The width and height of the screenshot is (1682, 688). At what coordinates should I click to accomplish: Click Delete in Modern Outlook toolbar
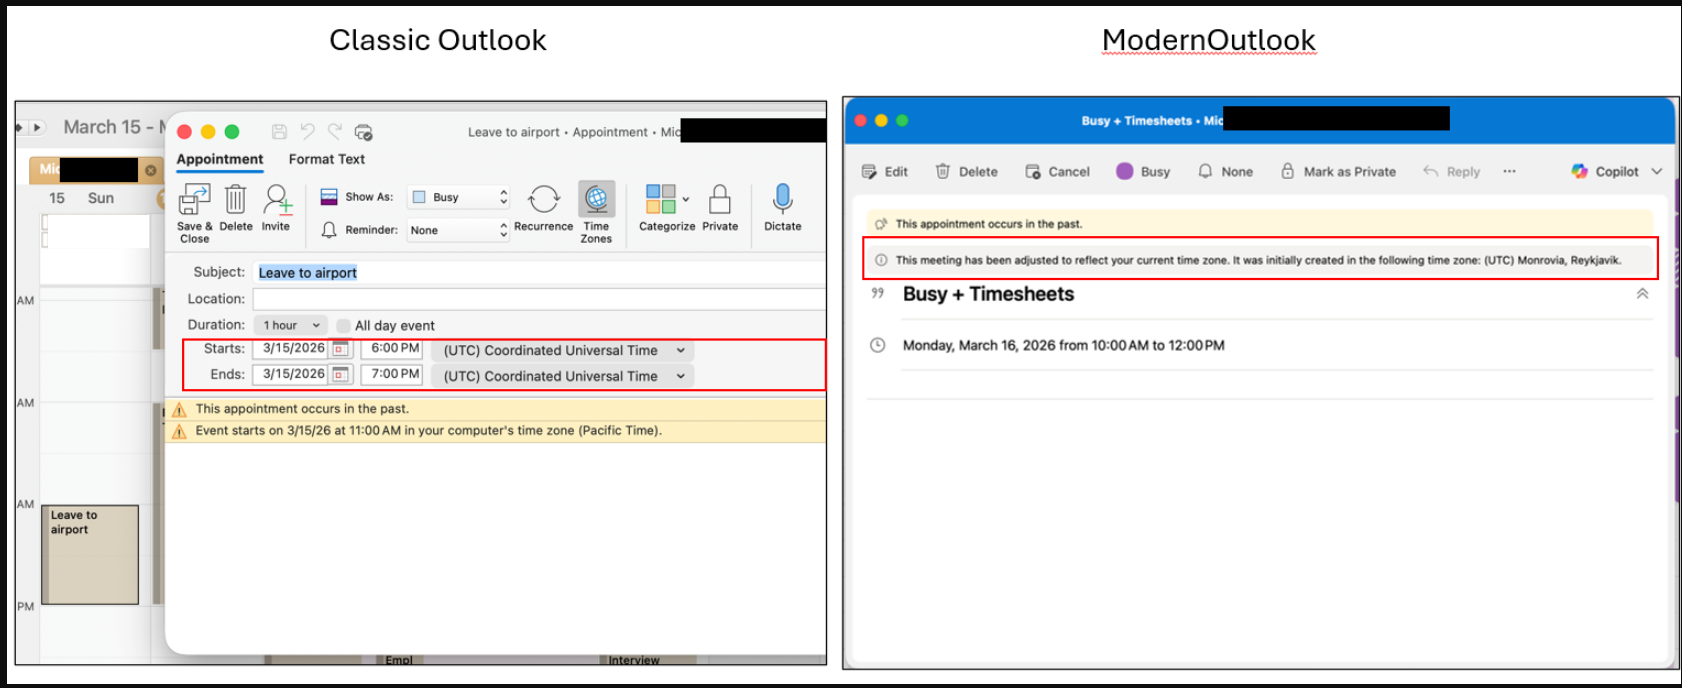tap(966, 172)
